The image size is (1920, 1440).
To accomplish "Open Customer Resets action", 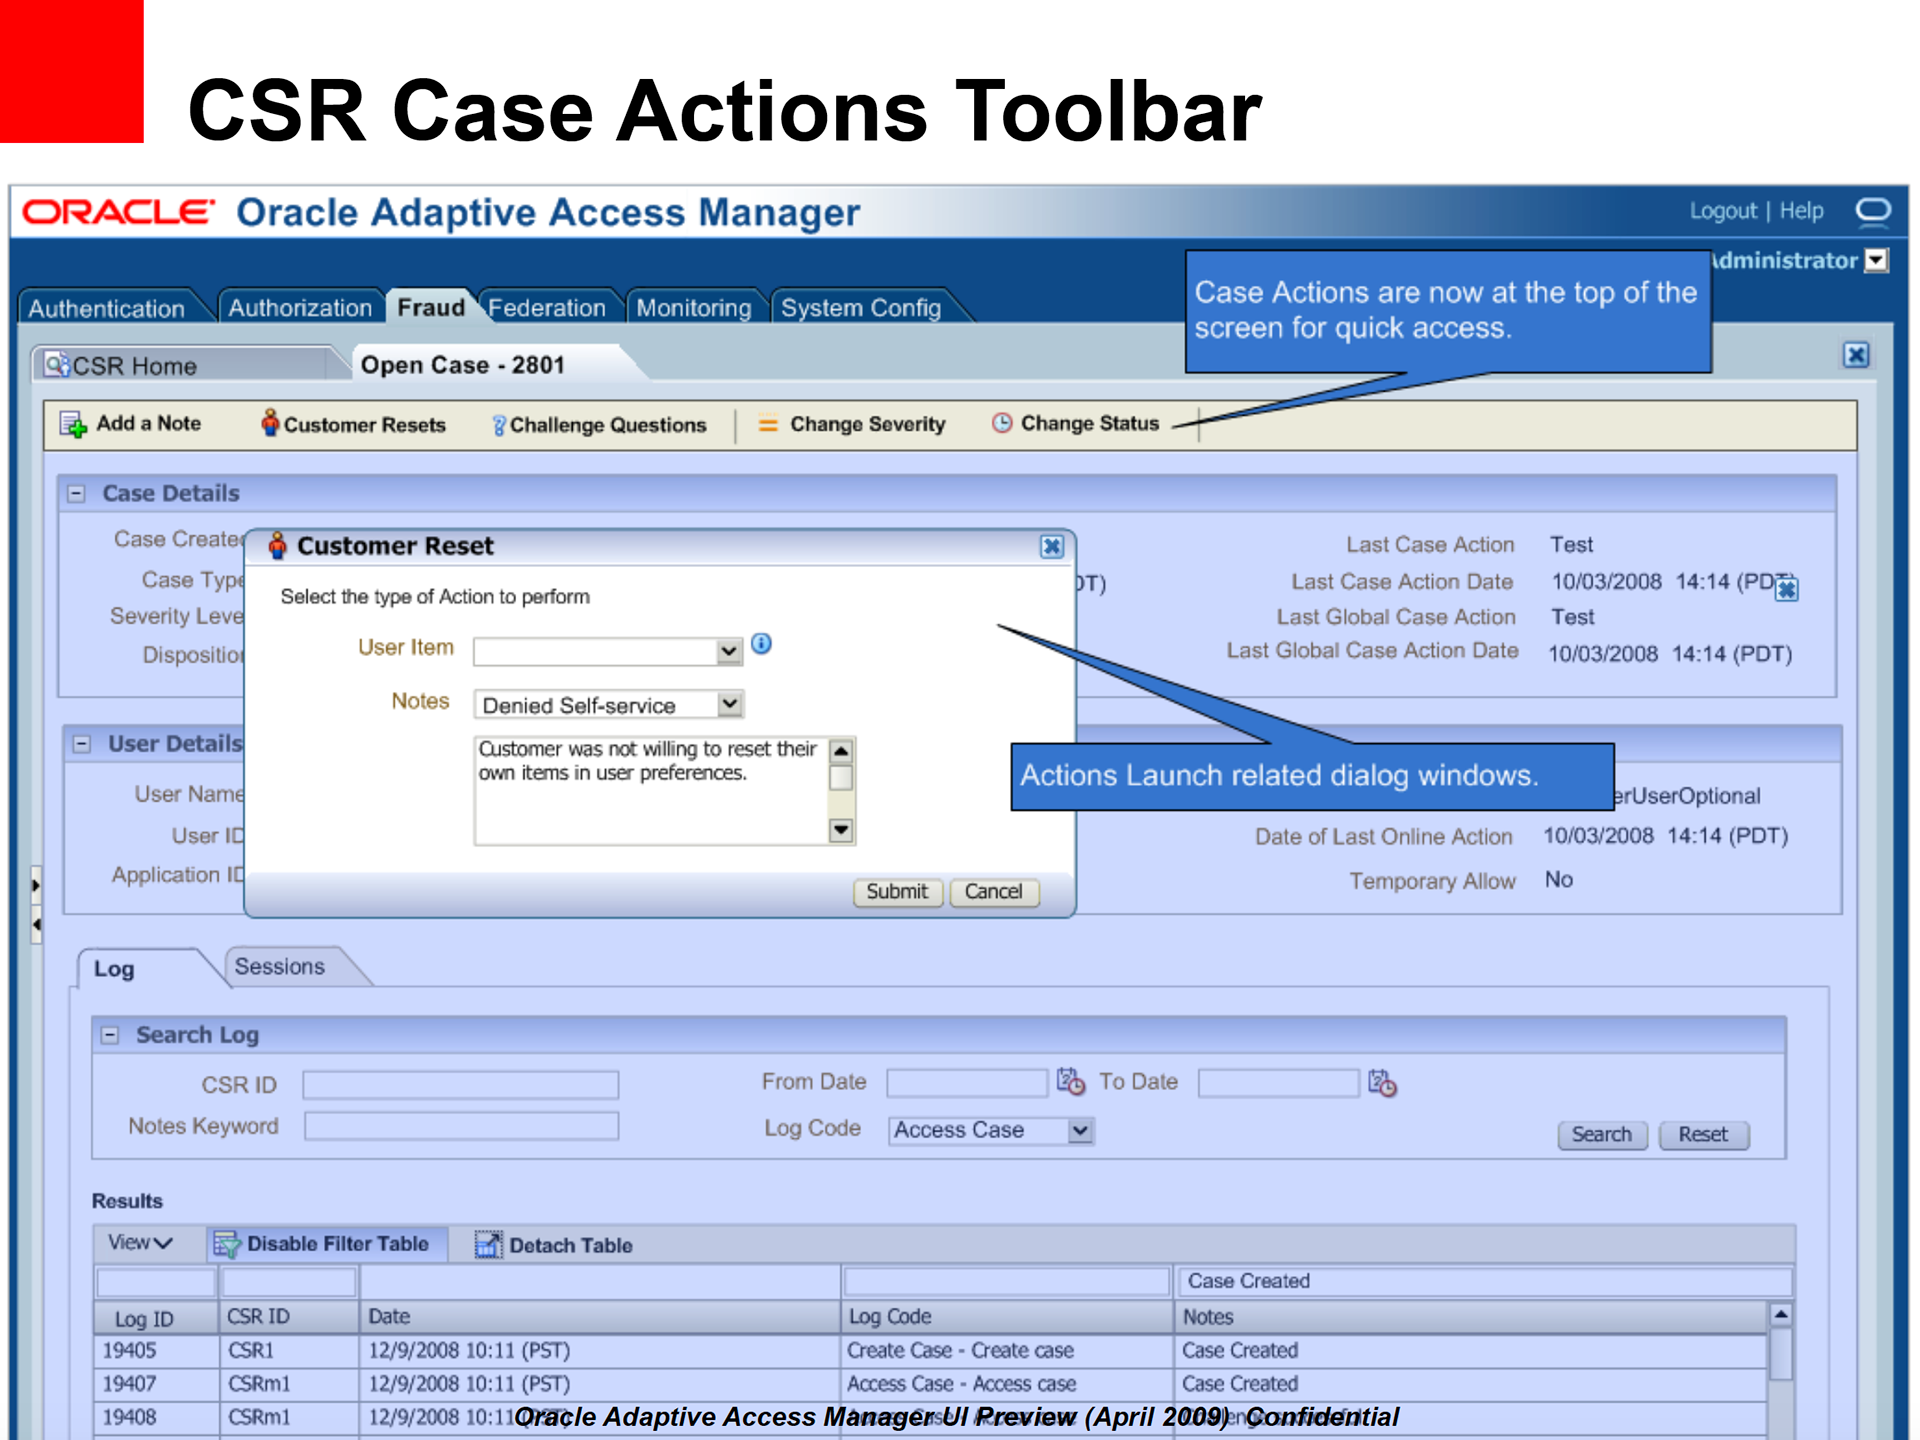I will click(353, 424).
